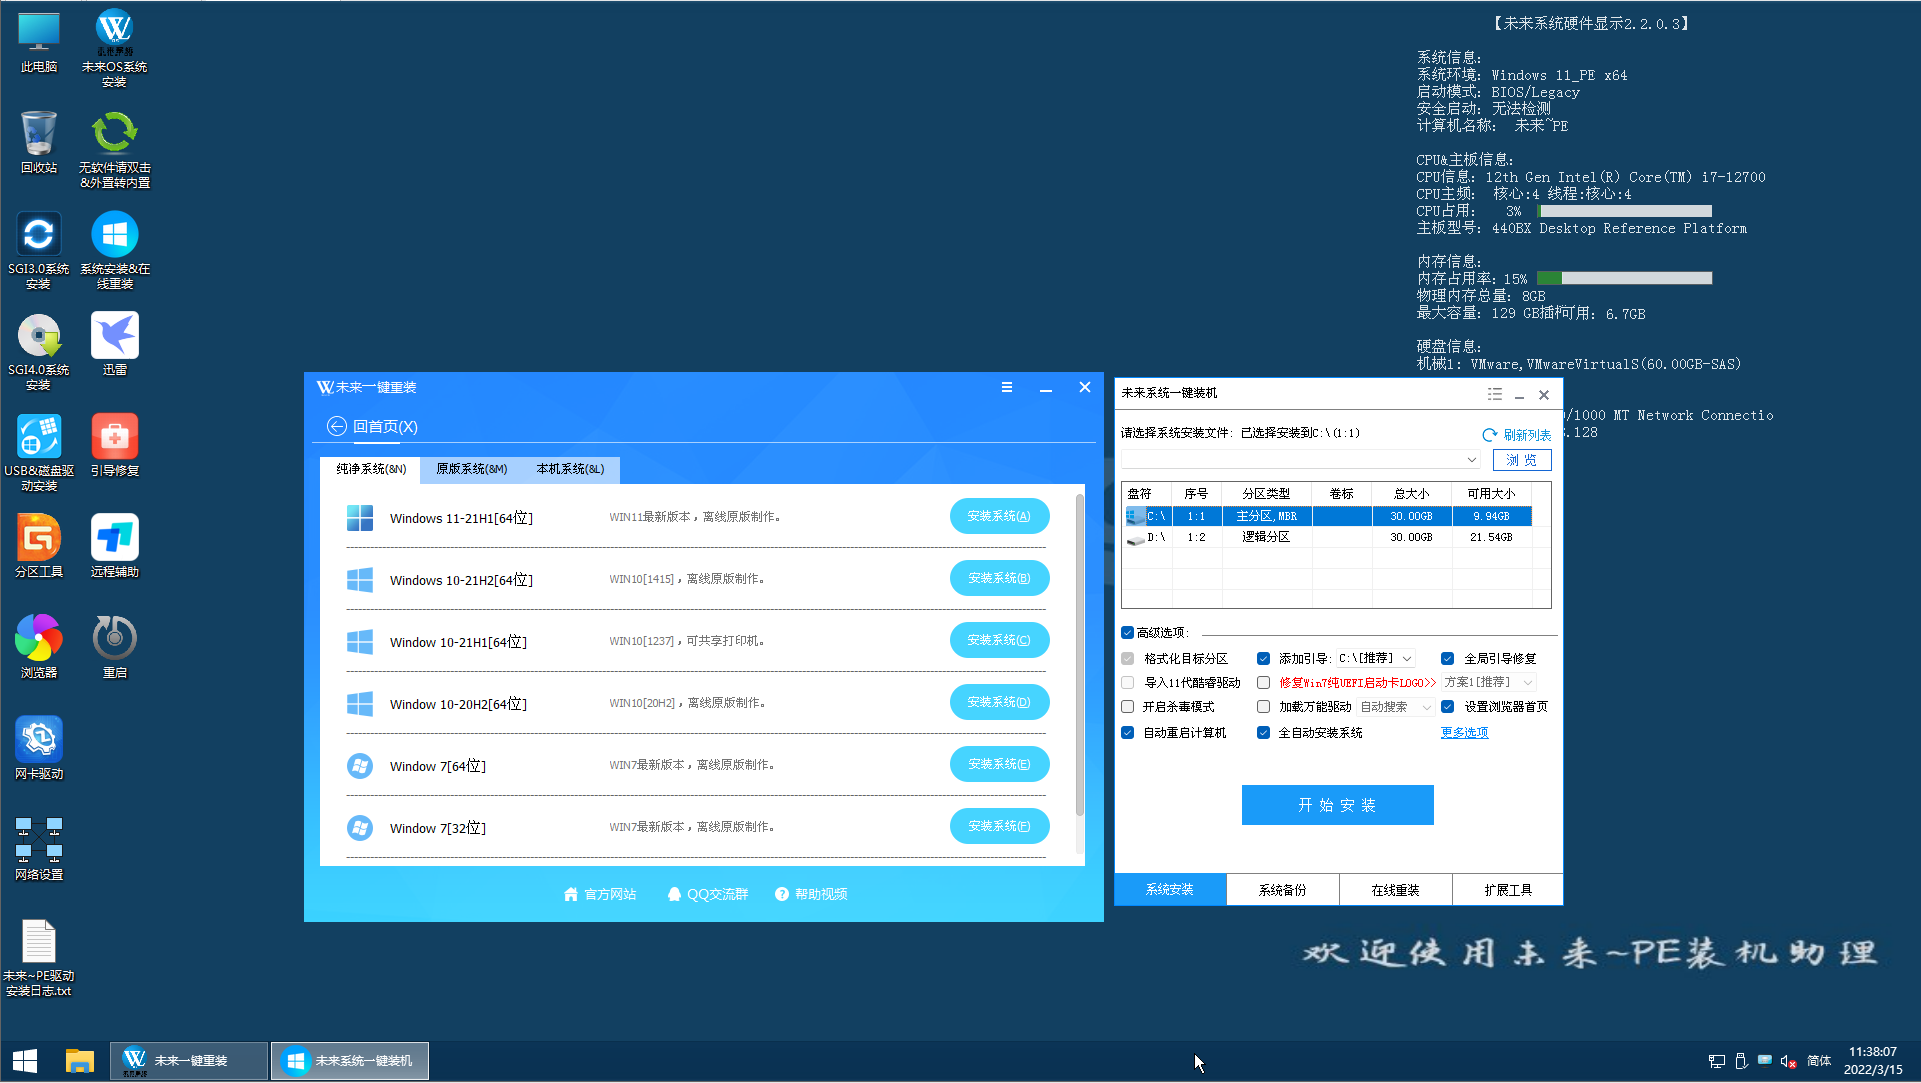
Task: Select the 系统安装&在线重装 desktop icon
Action: (x=115, y=250)
